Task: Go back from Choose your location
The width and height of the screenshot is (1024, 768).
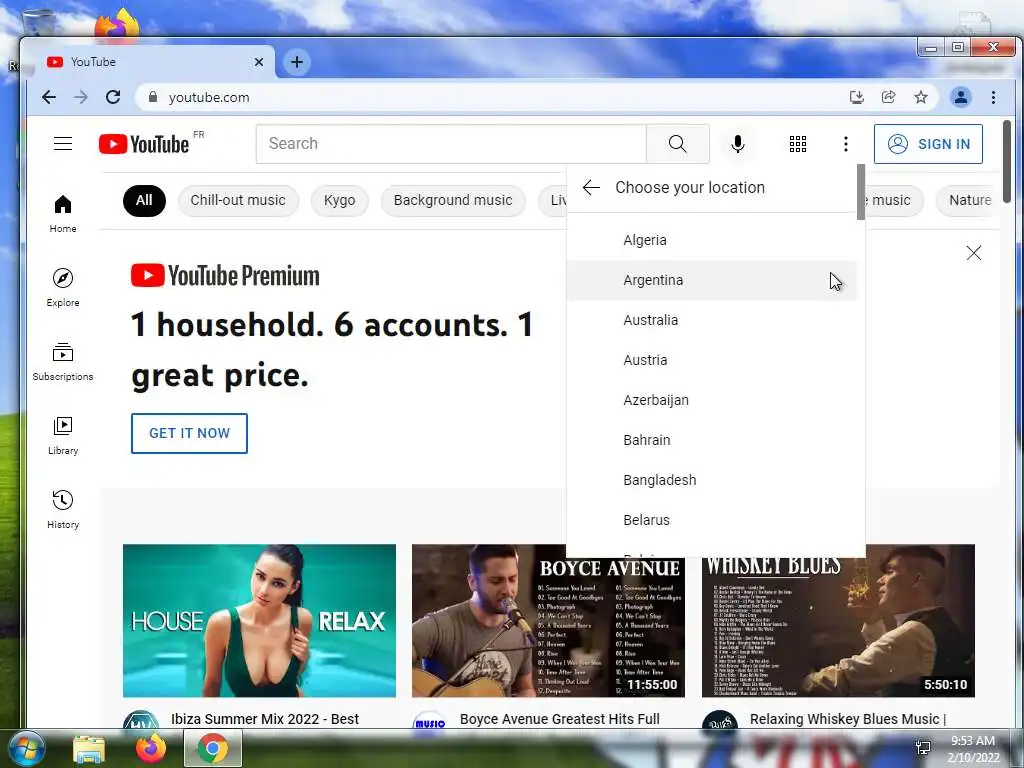Action: point(591,187)
